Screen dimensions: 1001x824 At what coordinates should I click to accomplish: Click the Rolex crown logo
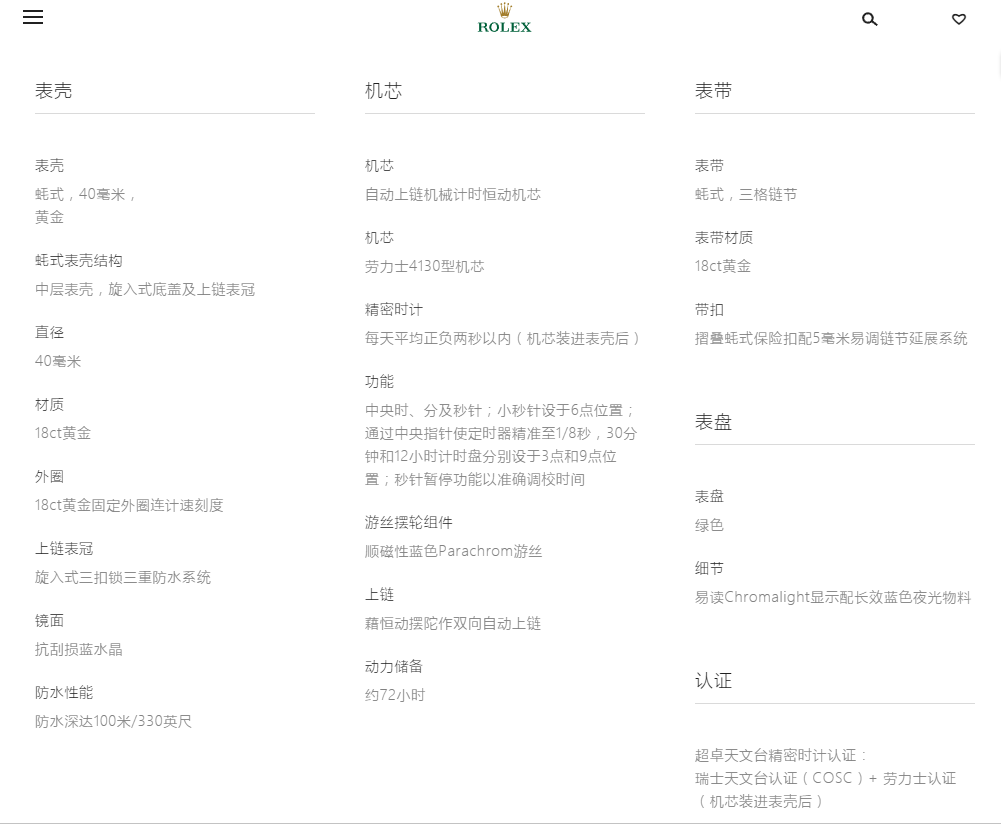point(504,18)
